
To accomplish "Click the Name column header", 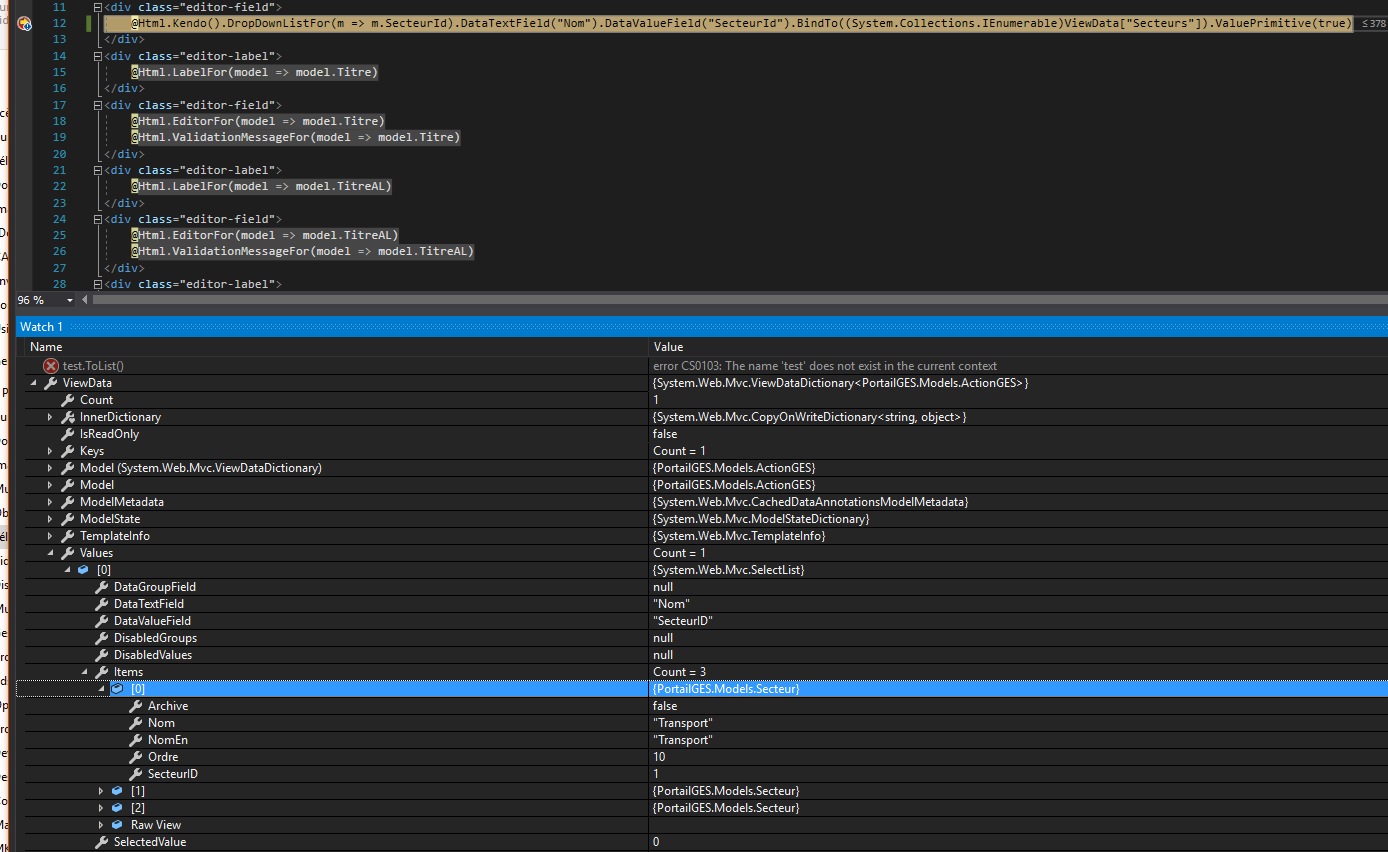I will [x=47, y=347].
